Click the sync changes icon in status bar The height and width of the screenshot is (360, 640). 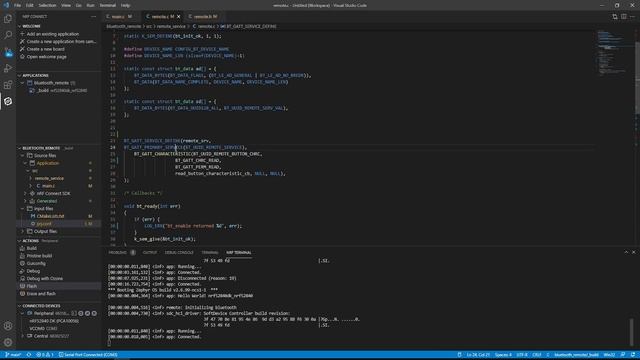pyautogui.click(x=29, y=355)
